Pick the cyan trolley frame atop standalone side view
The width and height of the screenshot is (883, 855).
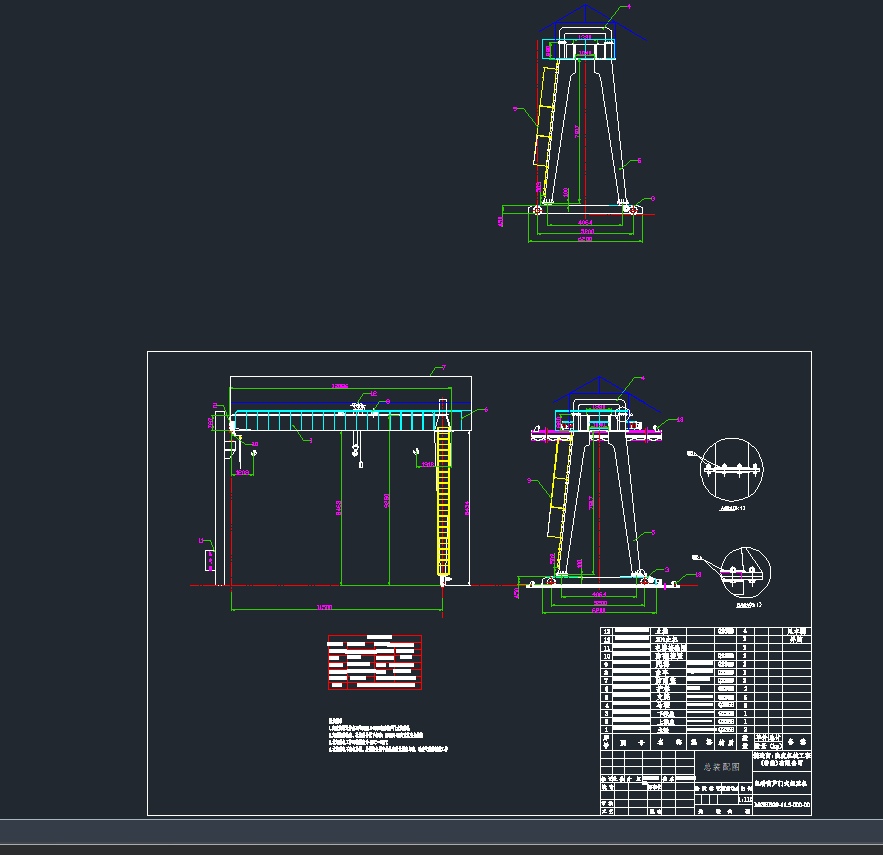579,48
